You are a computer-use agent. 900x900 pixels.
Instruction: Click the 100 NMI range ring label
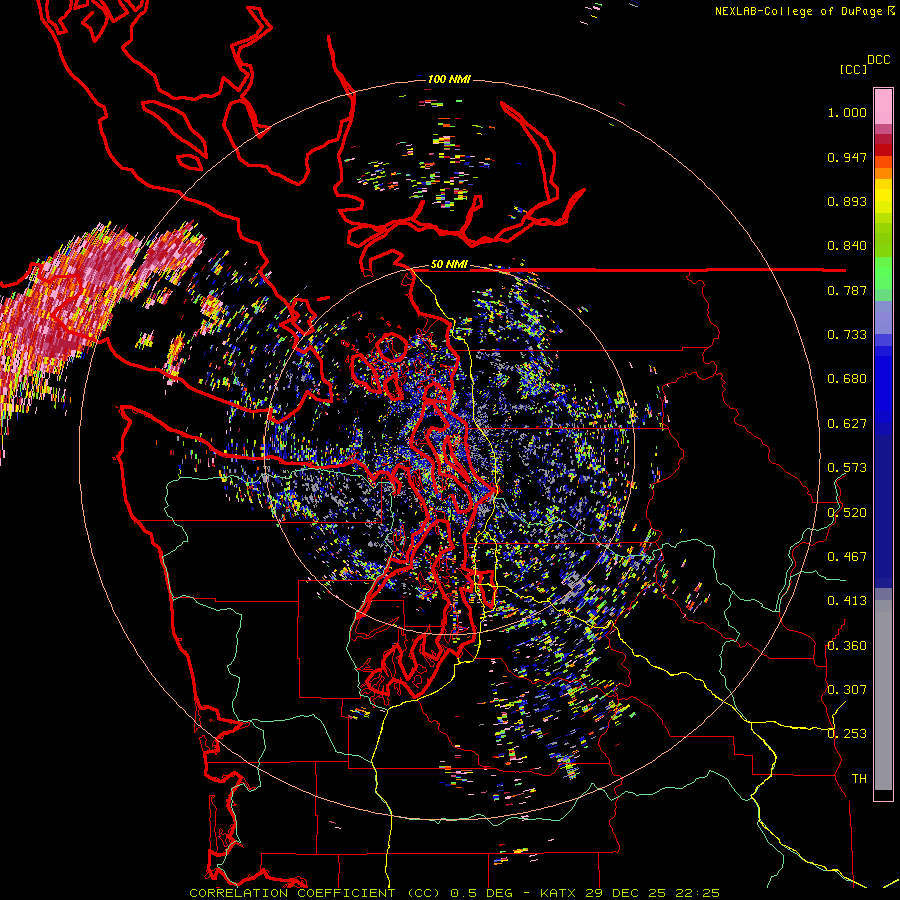[449, 79]
